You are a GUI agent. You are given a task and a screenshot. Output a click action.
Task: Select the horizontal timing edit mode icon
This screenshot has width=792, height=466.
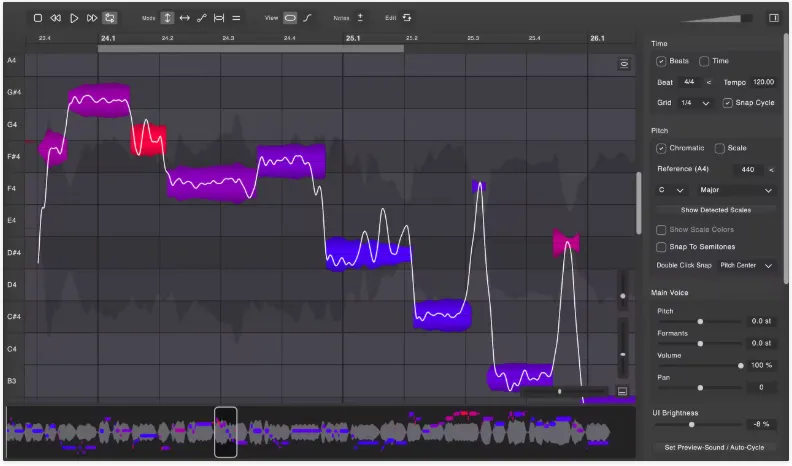coord(185,18)
